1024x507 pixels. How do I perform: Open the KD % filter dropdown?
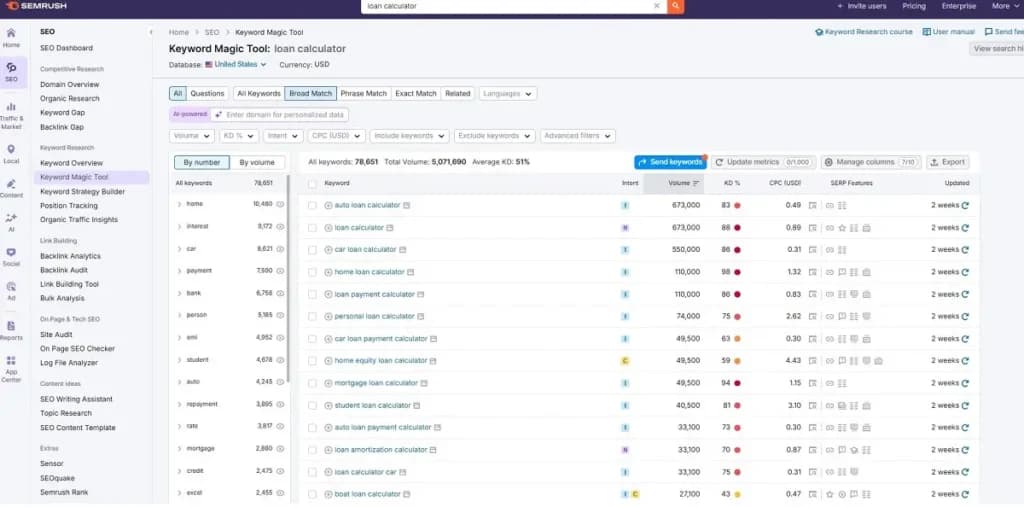238,136
